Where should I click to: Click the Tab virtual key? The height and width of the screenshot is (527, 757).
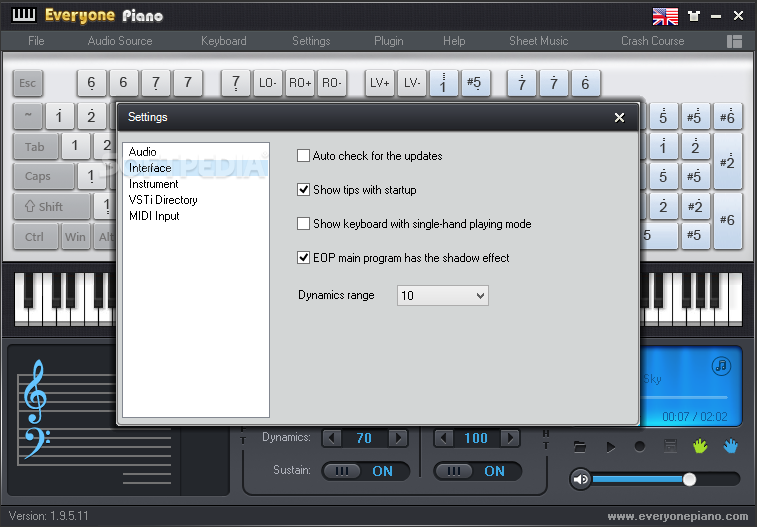(35, 146)
